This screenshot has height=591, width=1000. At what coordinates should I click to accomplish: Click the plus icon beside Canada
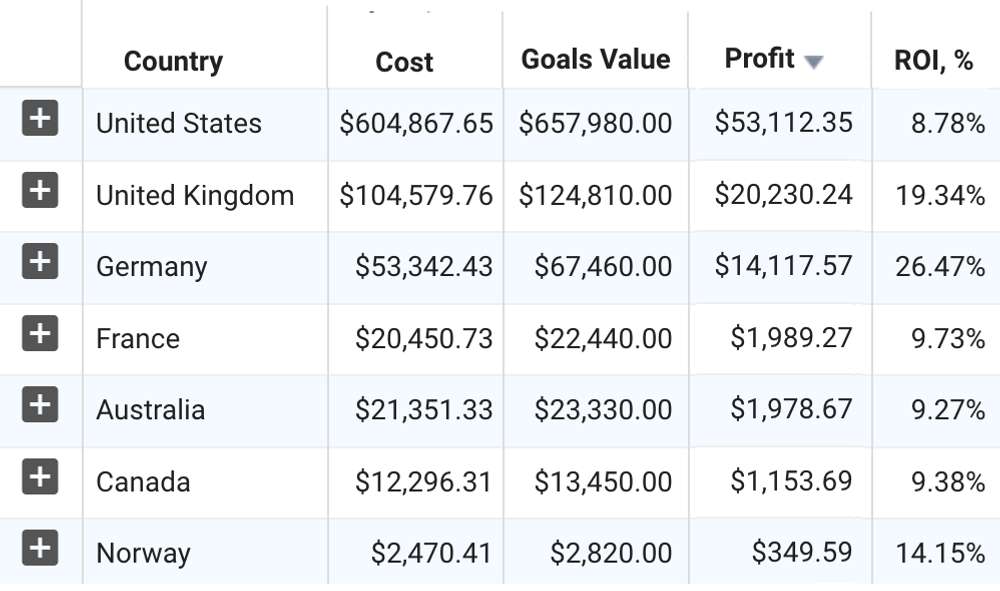click(40, 477)
